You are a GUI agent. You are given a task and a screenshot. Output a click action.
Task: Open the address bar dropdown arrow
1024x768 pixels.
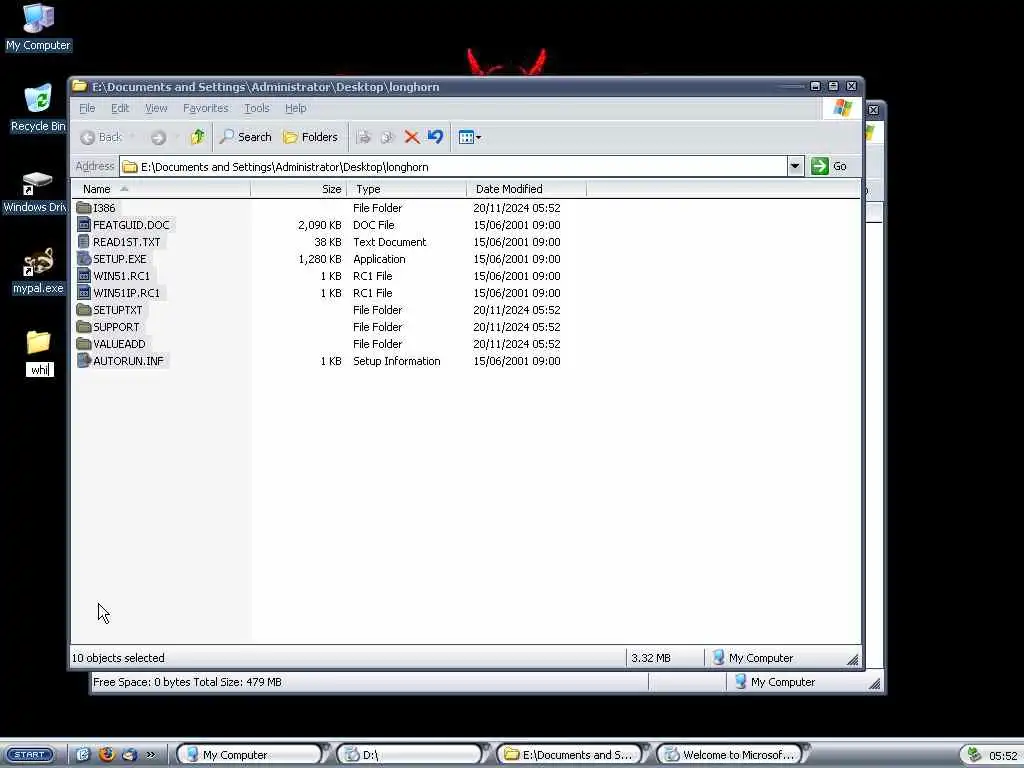pos(795,166)
